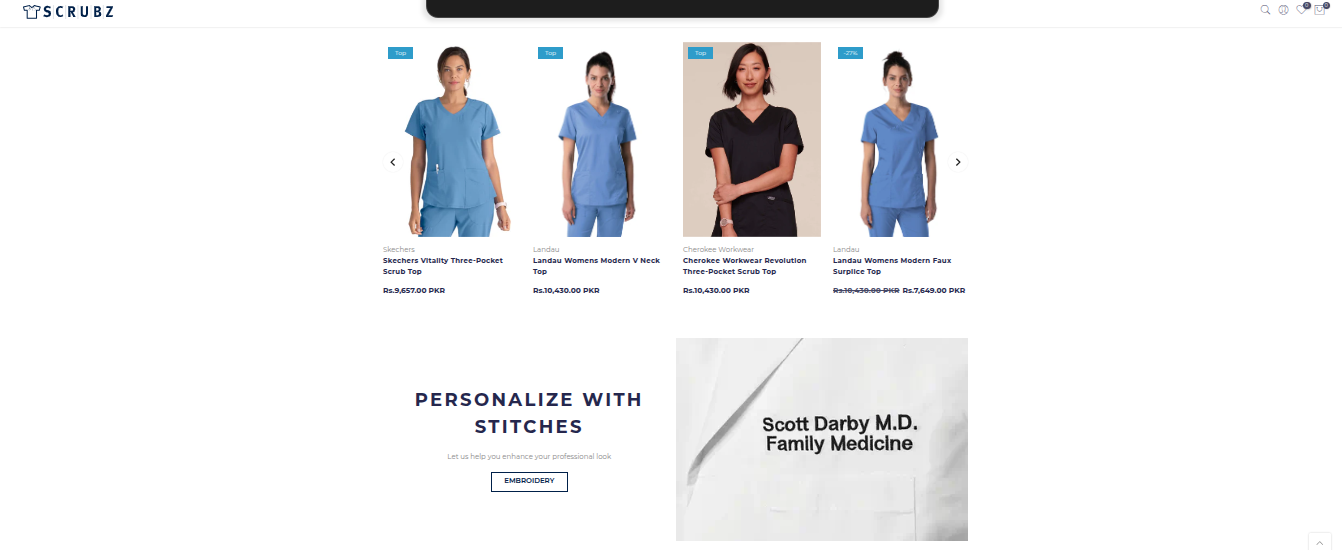Open Skechers Vitality Three-Pocket Scrub Top link
The height and width of the screenshot is (550, 1342).
click(443, 266)
